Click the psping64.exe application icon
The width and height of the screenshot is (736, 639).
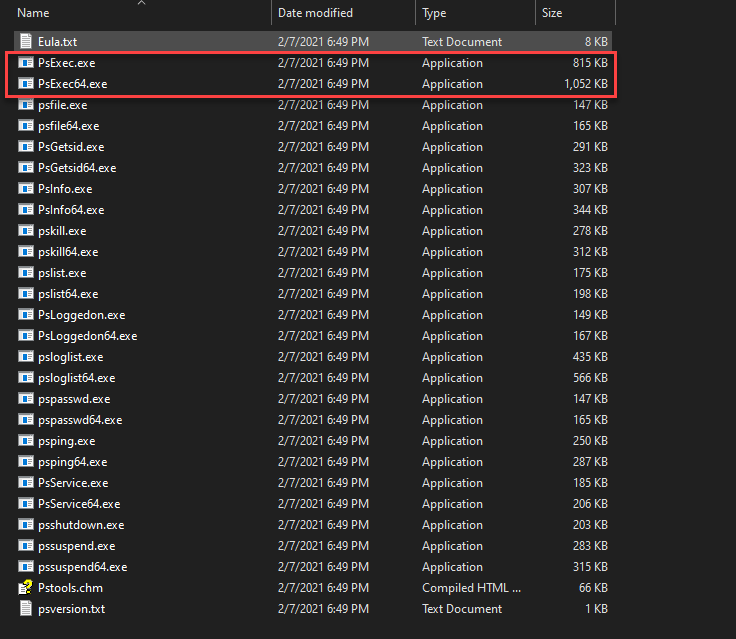(26, 461)
